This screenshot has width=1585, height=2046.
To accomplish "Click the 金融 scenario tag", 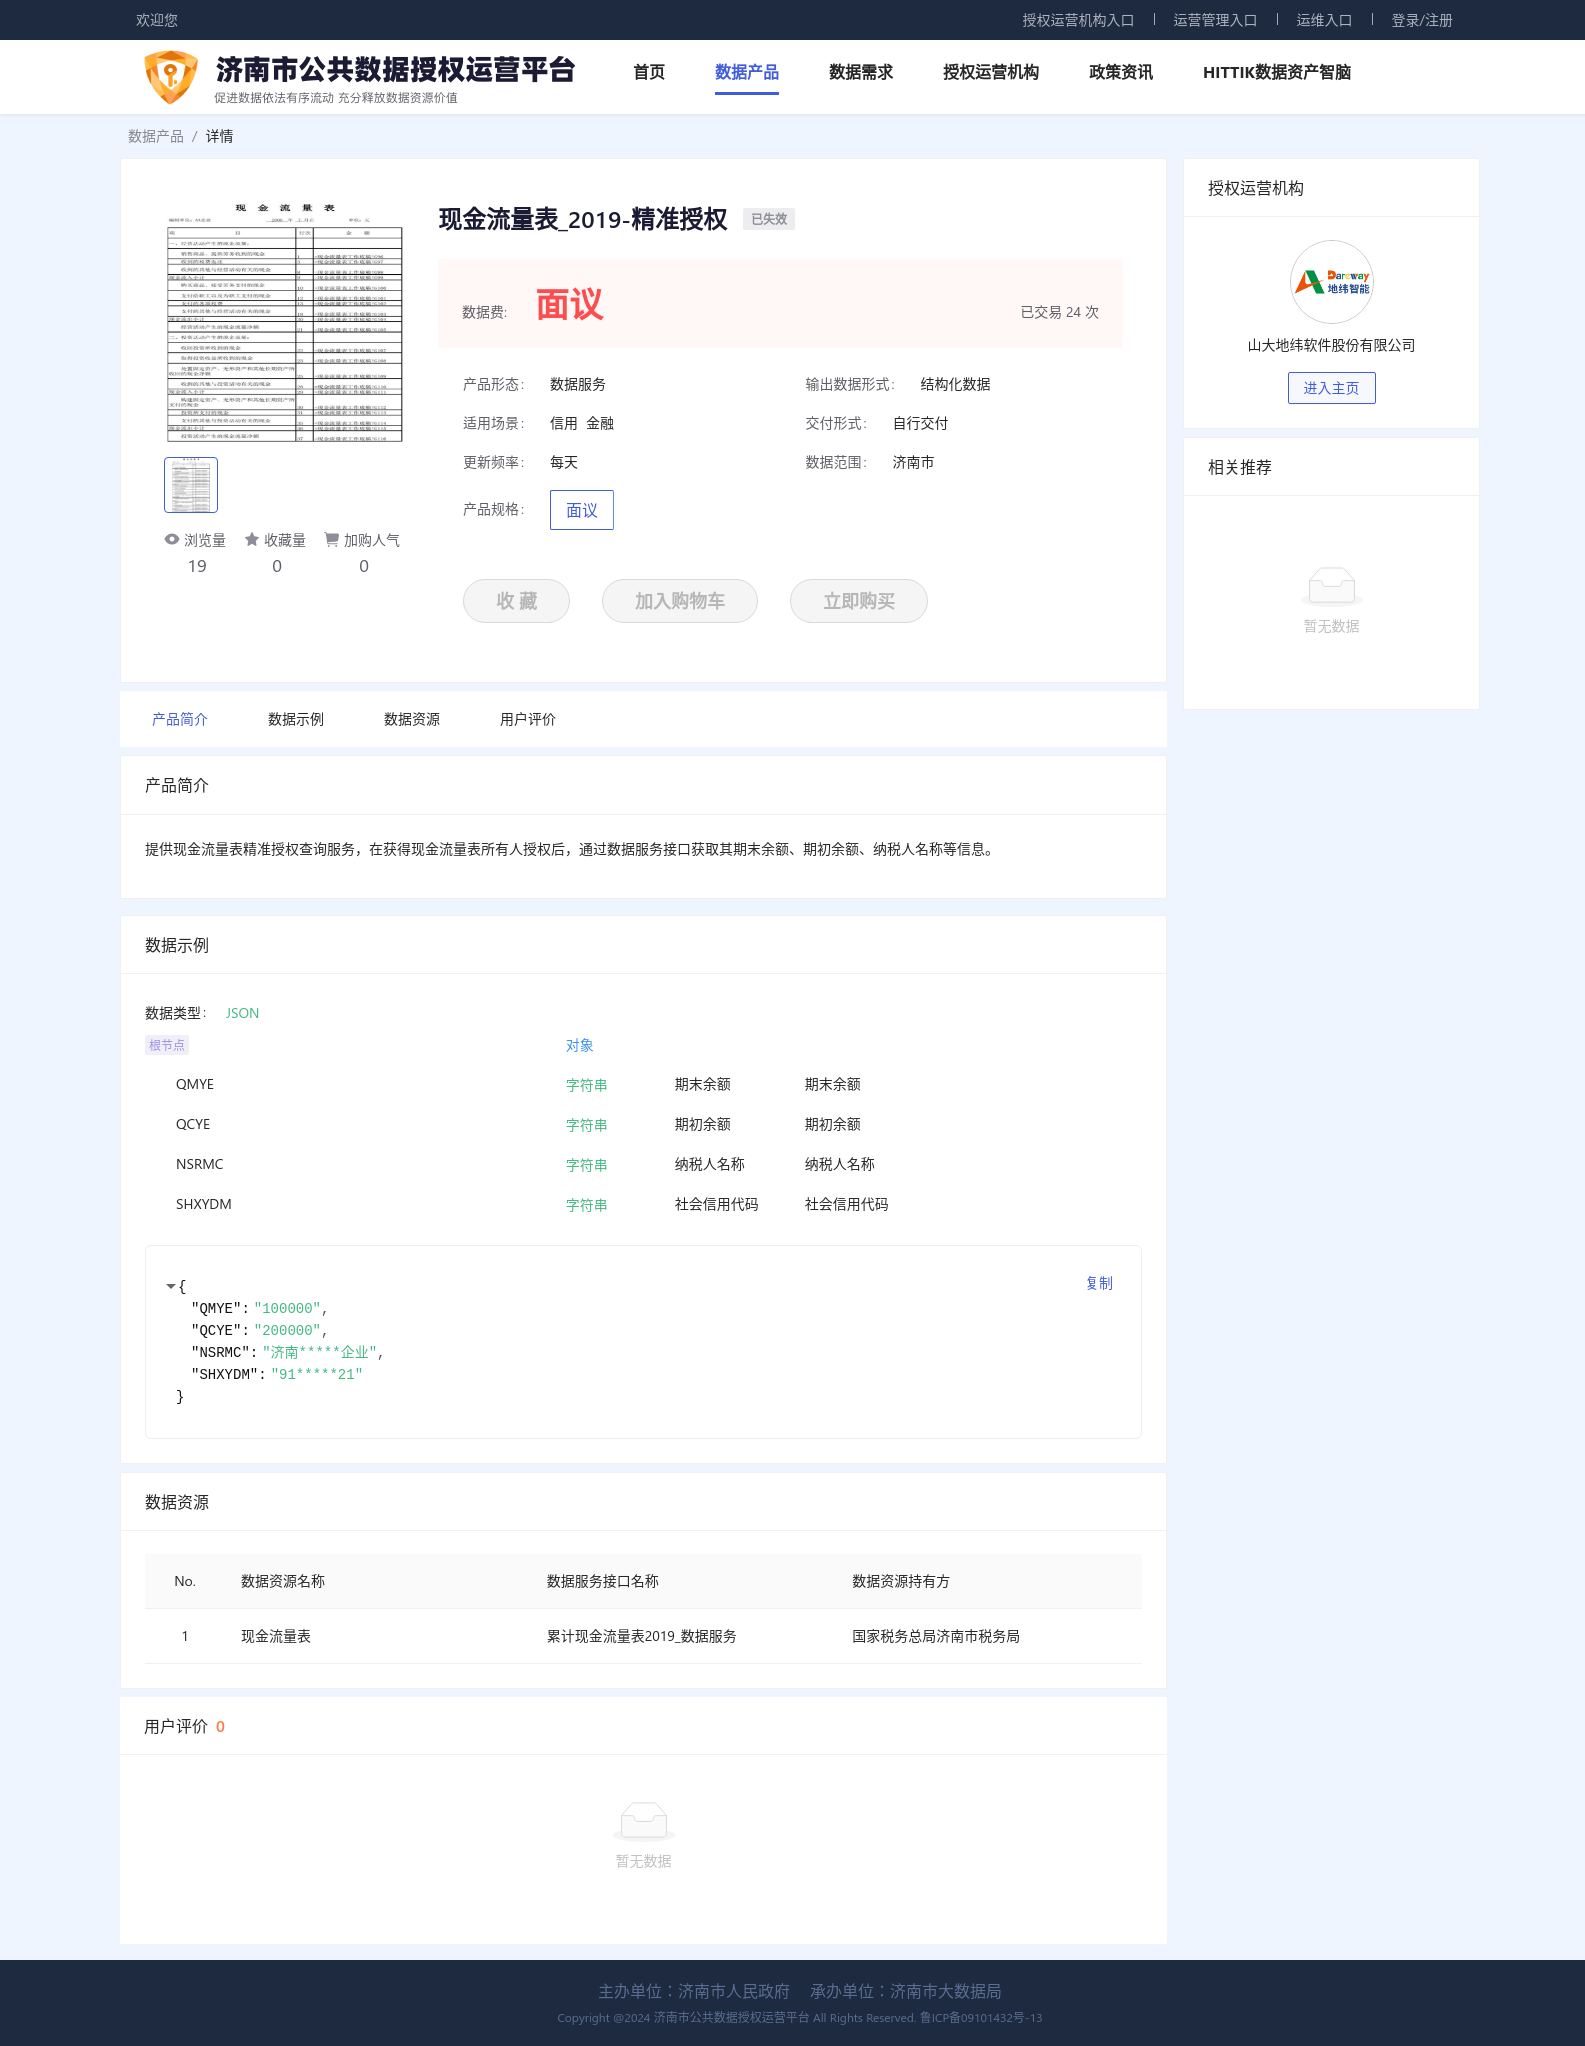I will (x=600, y=423).
